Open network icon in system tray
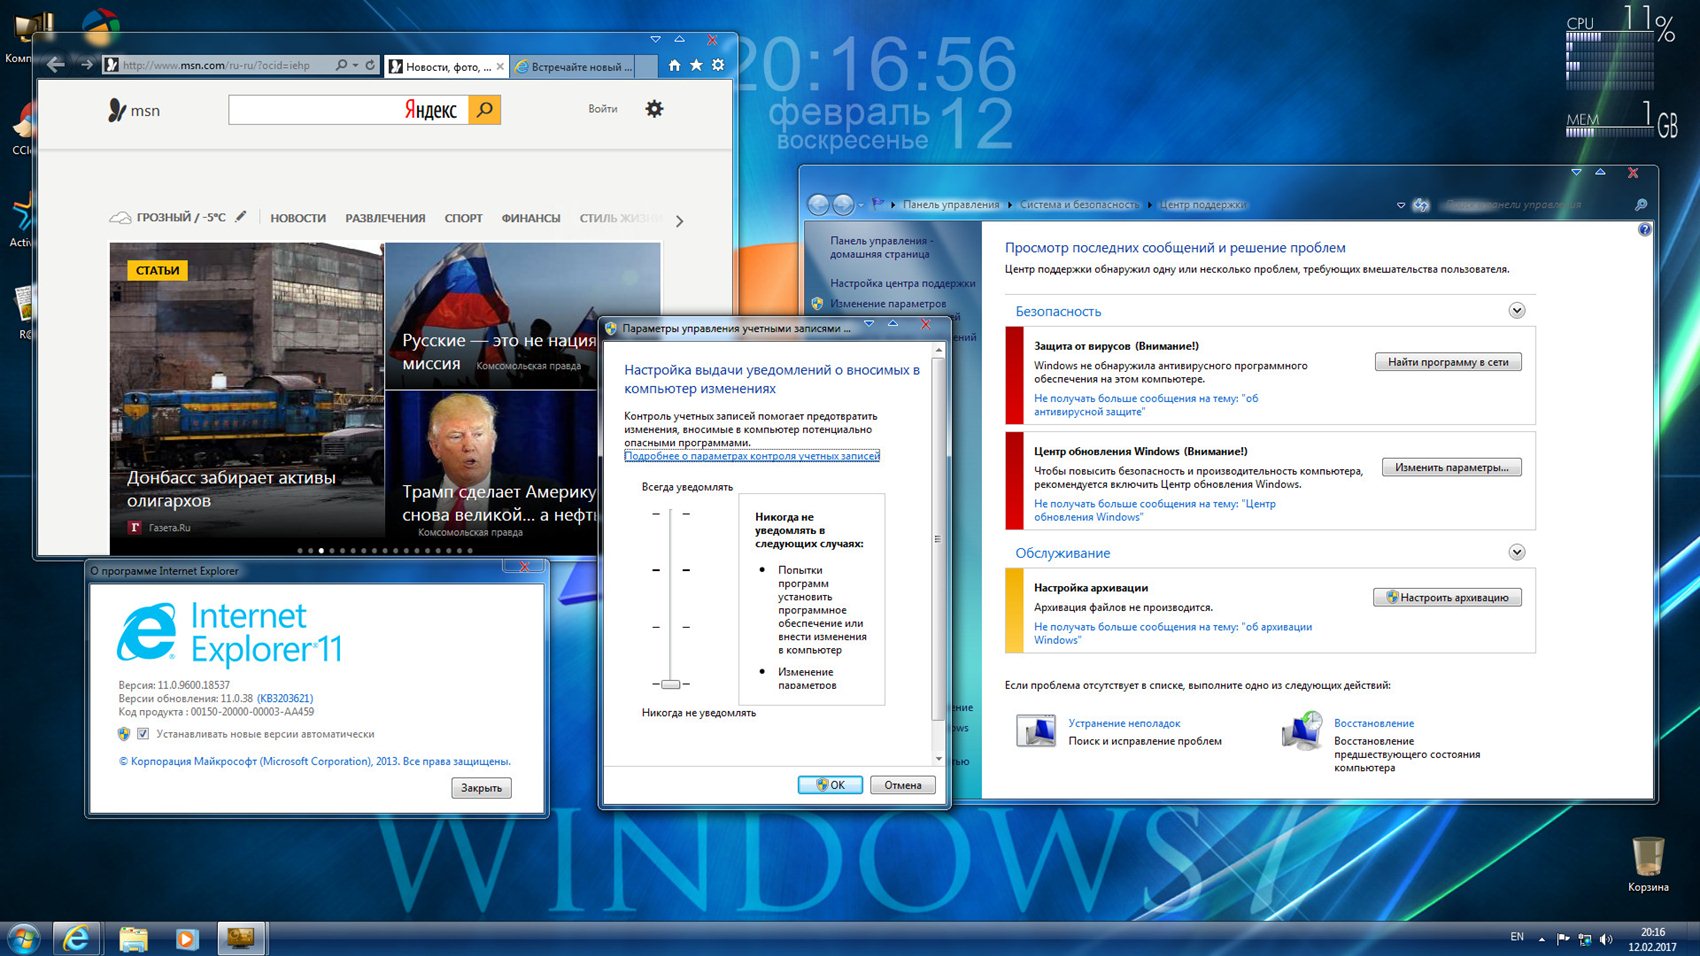This screenshot has width=1700, height=956. [x=1585, y=939]
